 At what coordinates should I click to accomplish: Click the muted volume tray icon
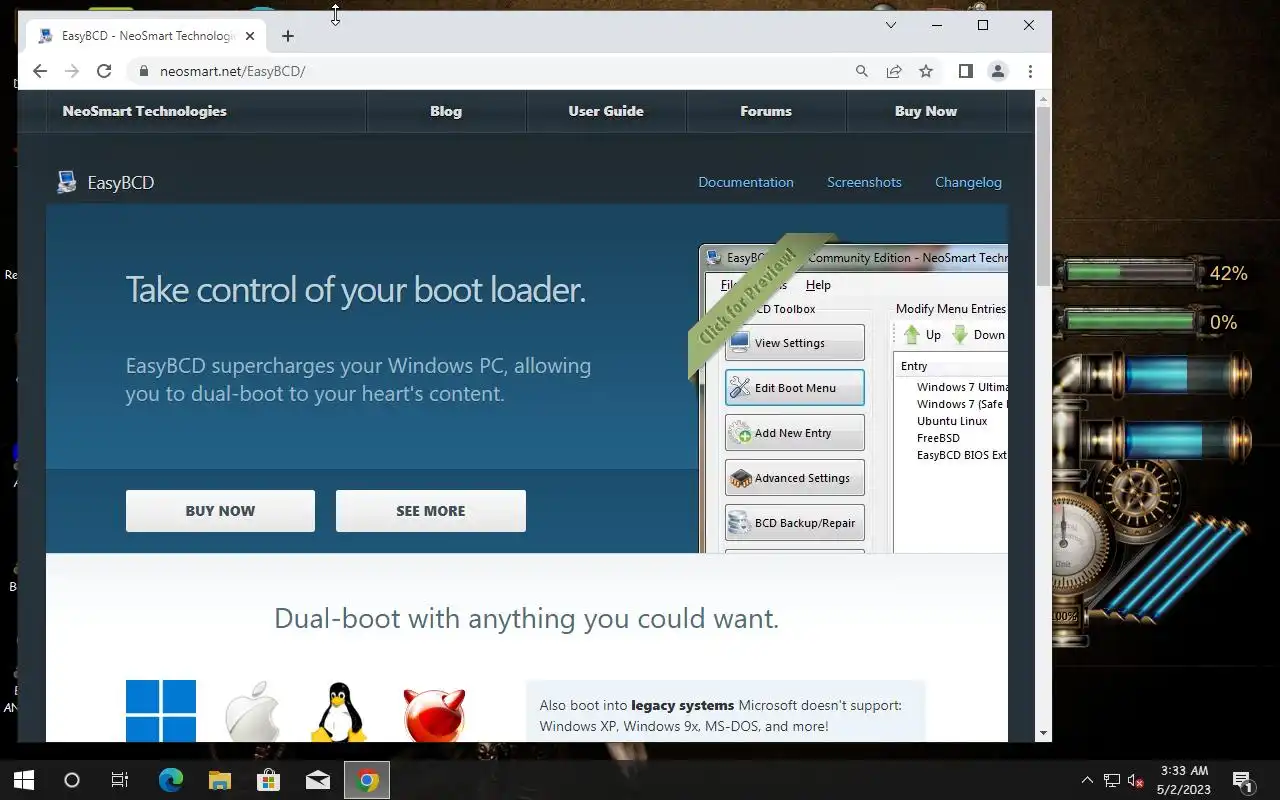tap(1135, 780)
